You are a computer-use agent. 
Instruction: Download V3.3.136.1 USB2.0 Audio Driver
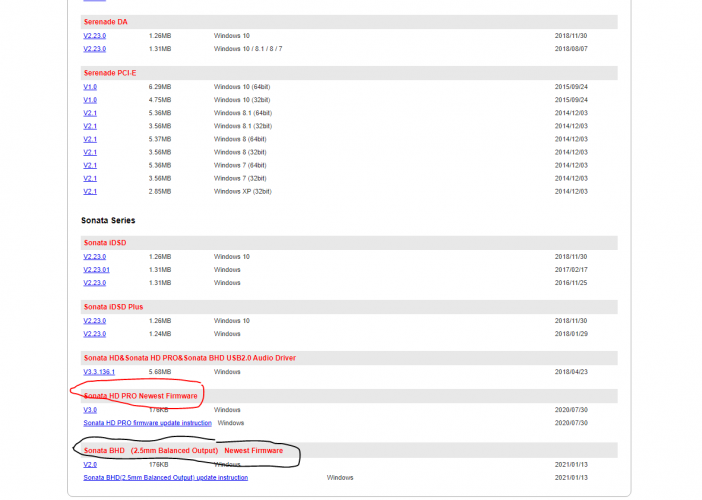(x=99, y=372)
